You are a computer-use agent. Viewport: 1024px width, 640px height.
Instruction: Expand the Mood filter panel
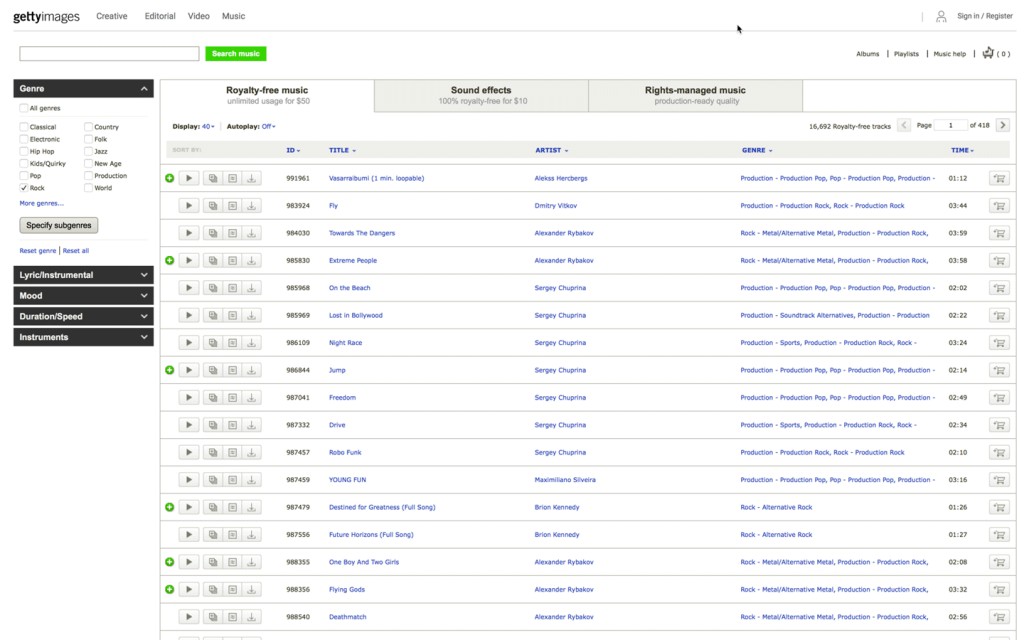click(83, 296)
